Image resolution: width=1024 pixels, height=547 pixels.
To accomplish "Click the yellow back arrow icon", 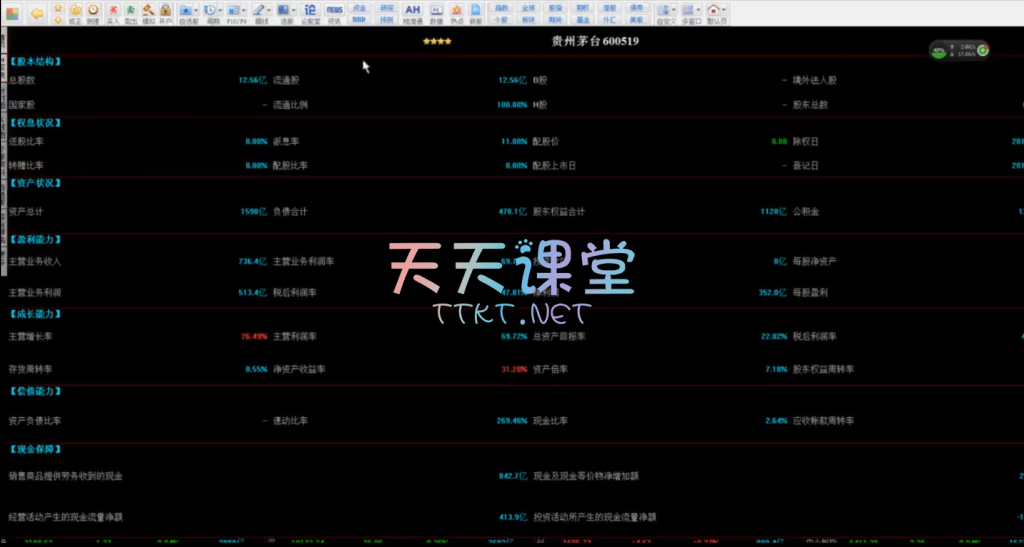I will 37,13.
